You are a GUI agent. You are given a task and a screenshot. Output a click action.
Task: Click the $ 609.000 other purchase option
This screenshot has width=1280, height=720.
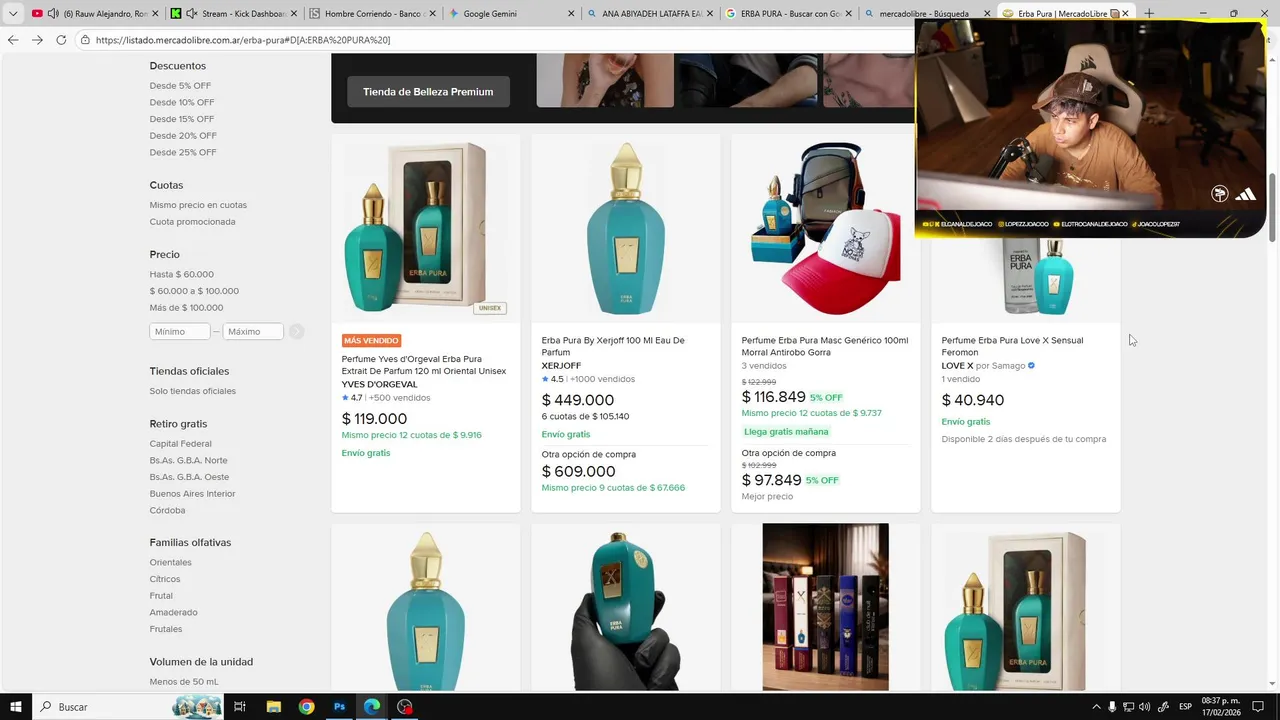pyautogui.click(x=579, y=472)
